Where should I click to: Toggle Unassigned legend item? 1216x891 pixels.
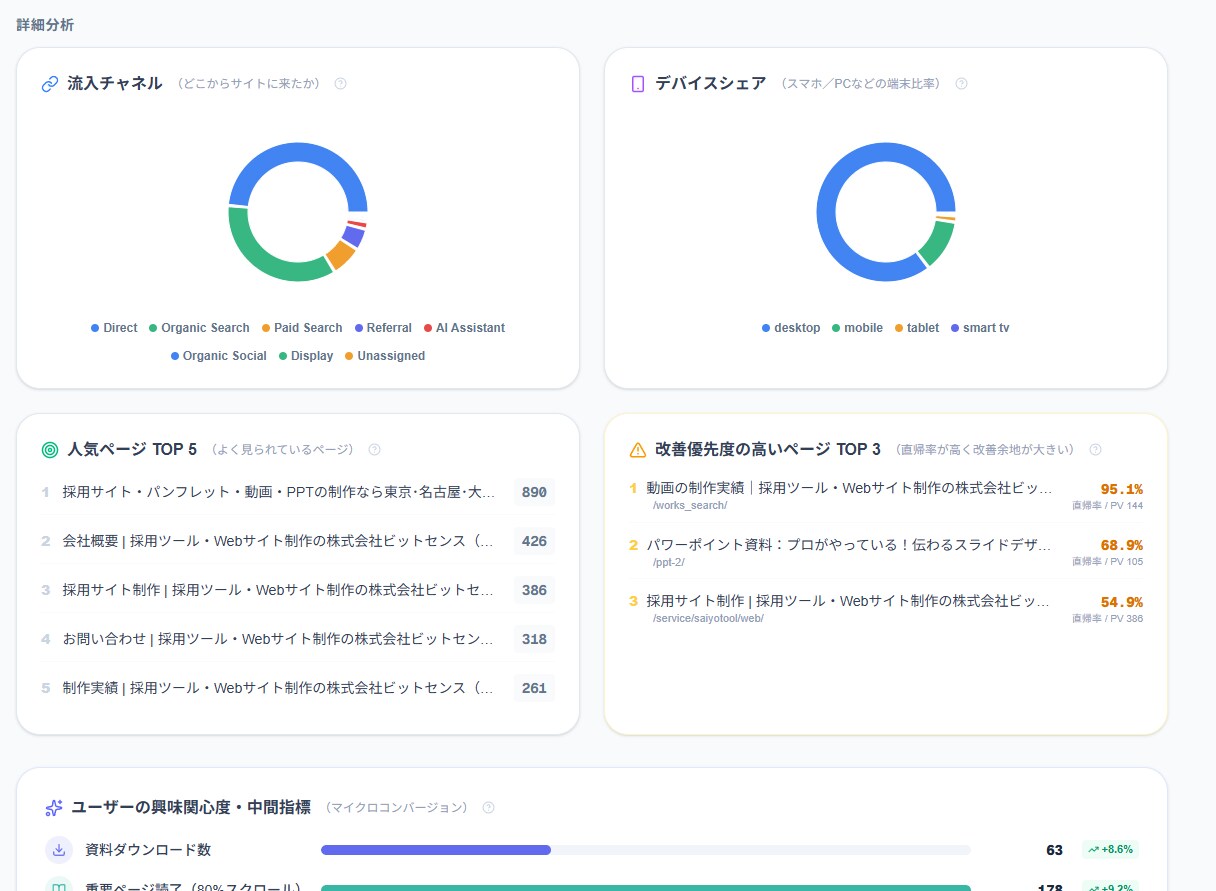(x=385, y=356)
